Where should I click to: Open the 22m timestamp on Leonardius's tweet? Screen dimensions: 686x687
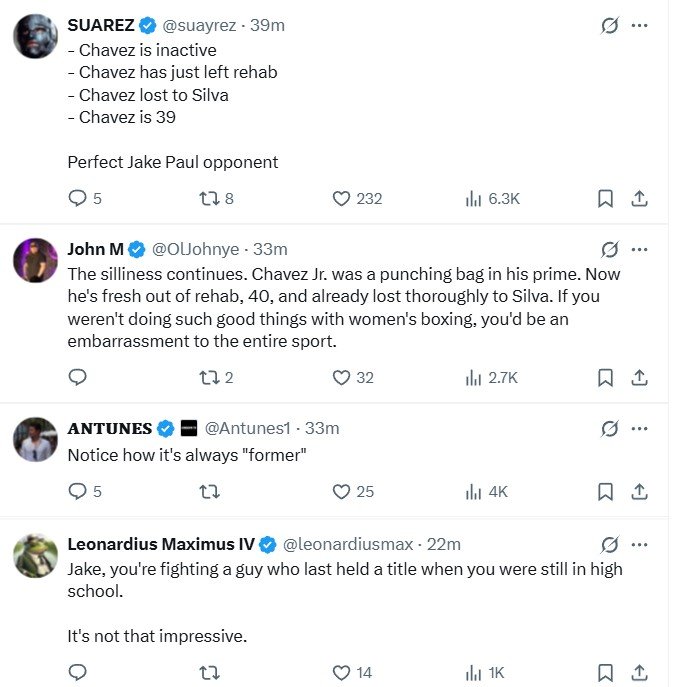coord(443,544)
